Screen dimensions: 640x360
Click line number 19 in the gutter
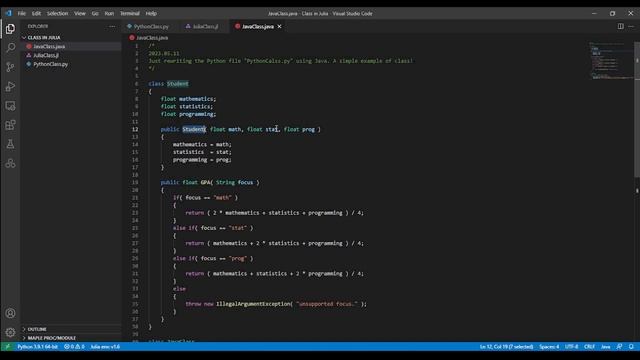135,182
